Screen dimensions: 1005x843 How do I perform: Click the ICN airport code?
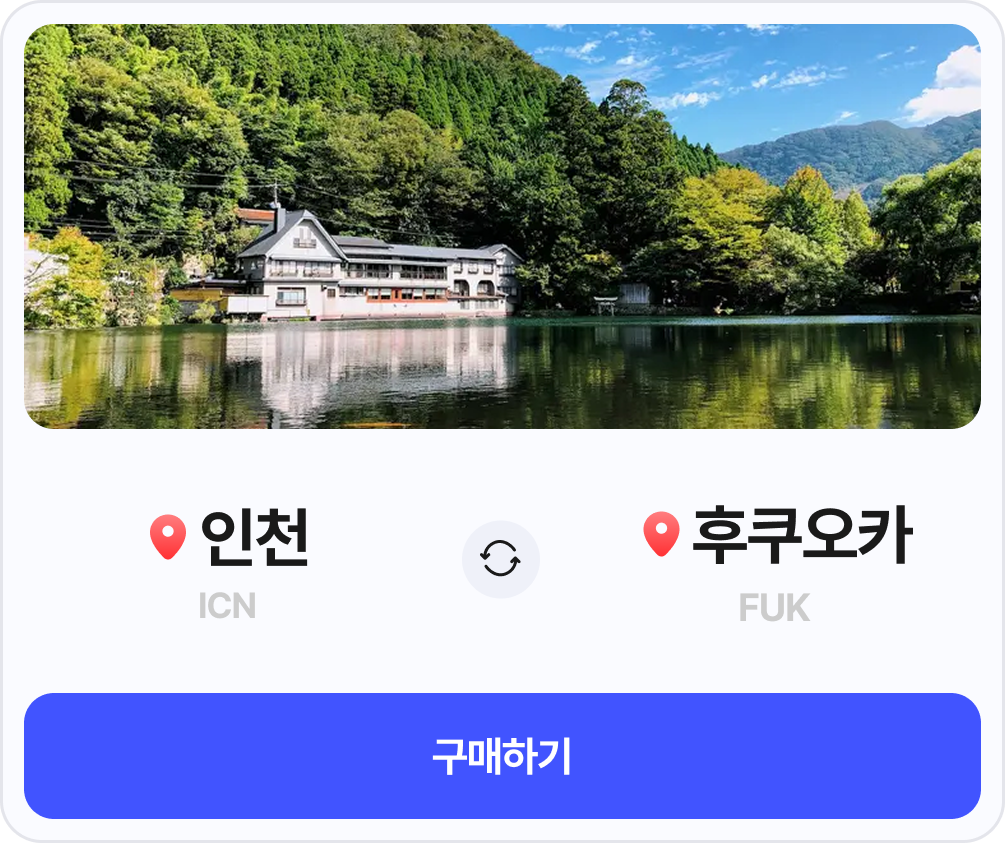[228, 606]
